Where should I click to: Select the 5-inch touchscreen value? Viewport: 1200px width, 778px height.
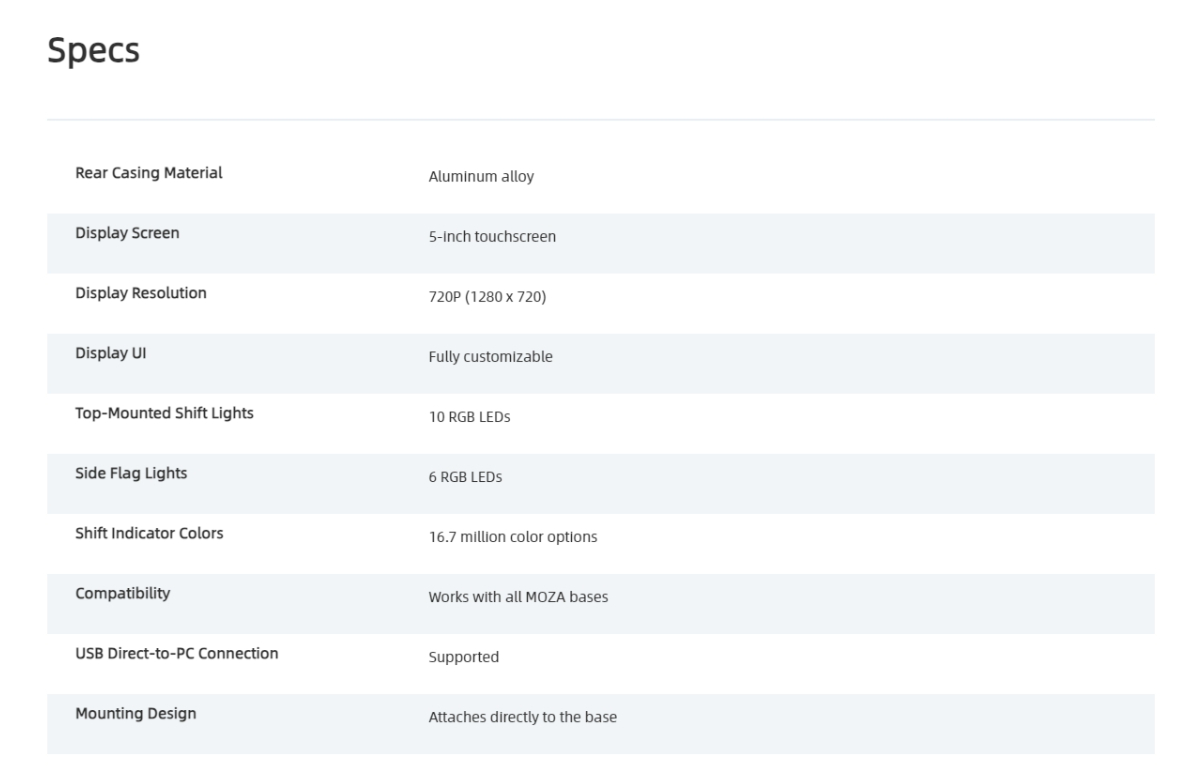(492, 237)
